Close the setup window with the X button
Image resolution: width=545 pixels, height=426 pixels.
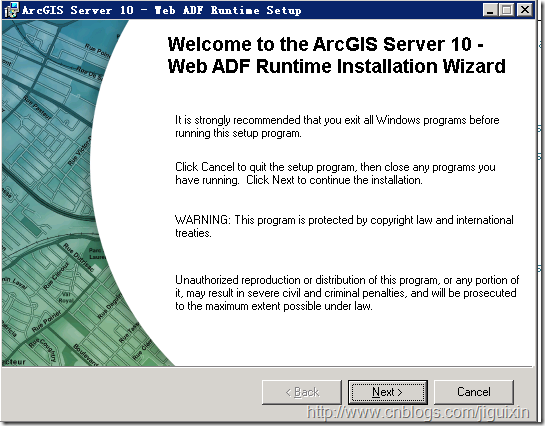pos(525,10)
